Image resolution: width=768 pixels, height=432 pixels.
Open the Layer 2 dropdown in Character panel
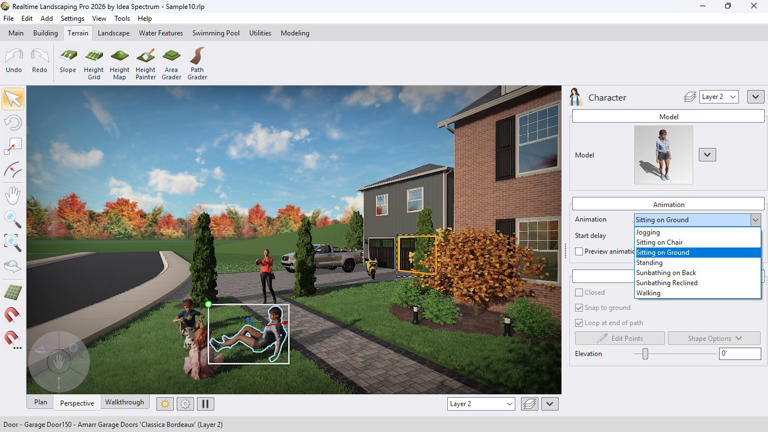click(x=719, y=97)
